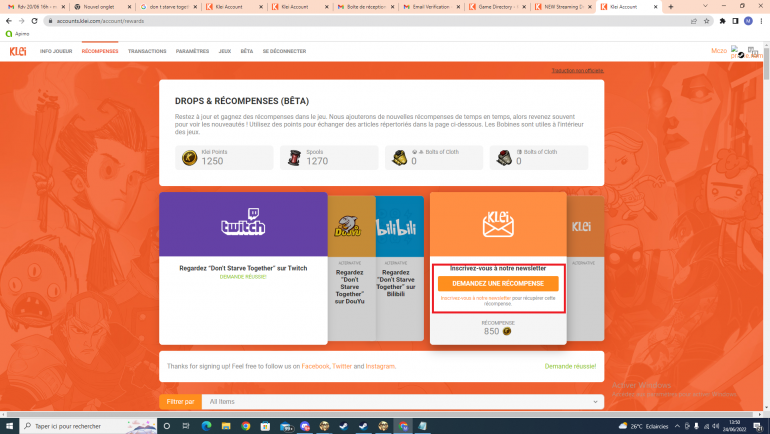This screenshot has height=434, width=770.
Task: Switch to the 'NEW Streaming' tab
Action: (x=563, y=7)
